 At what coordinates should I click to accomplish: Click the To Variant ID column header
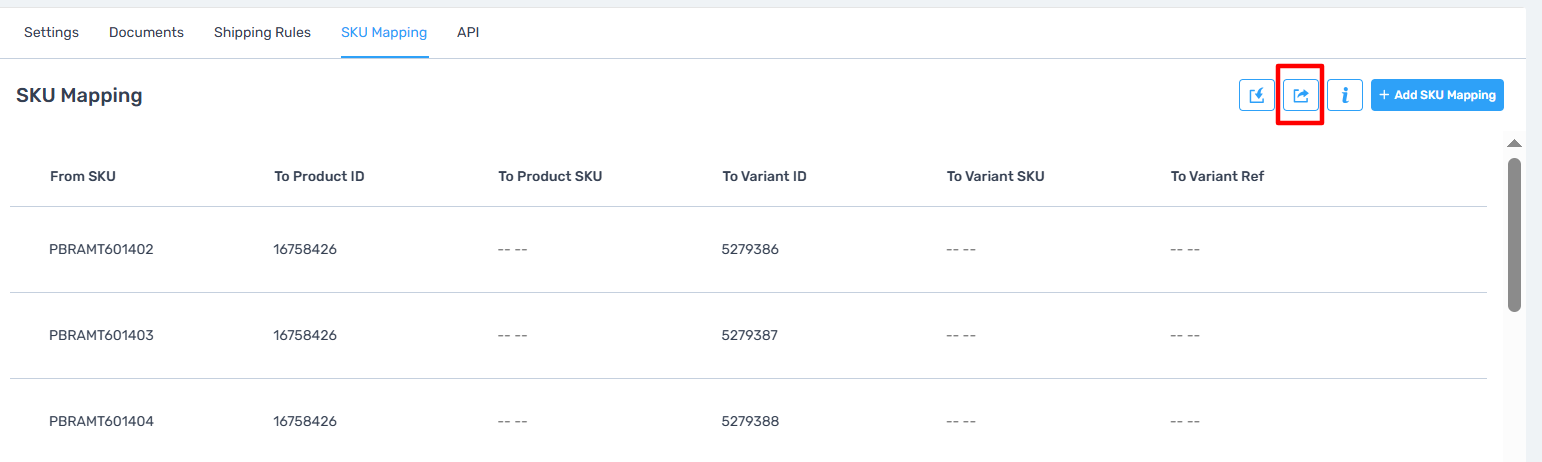(x=765, y=177)
